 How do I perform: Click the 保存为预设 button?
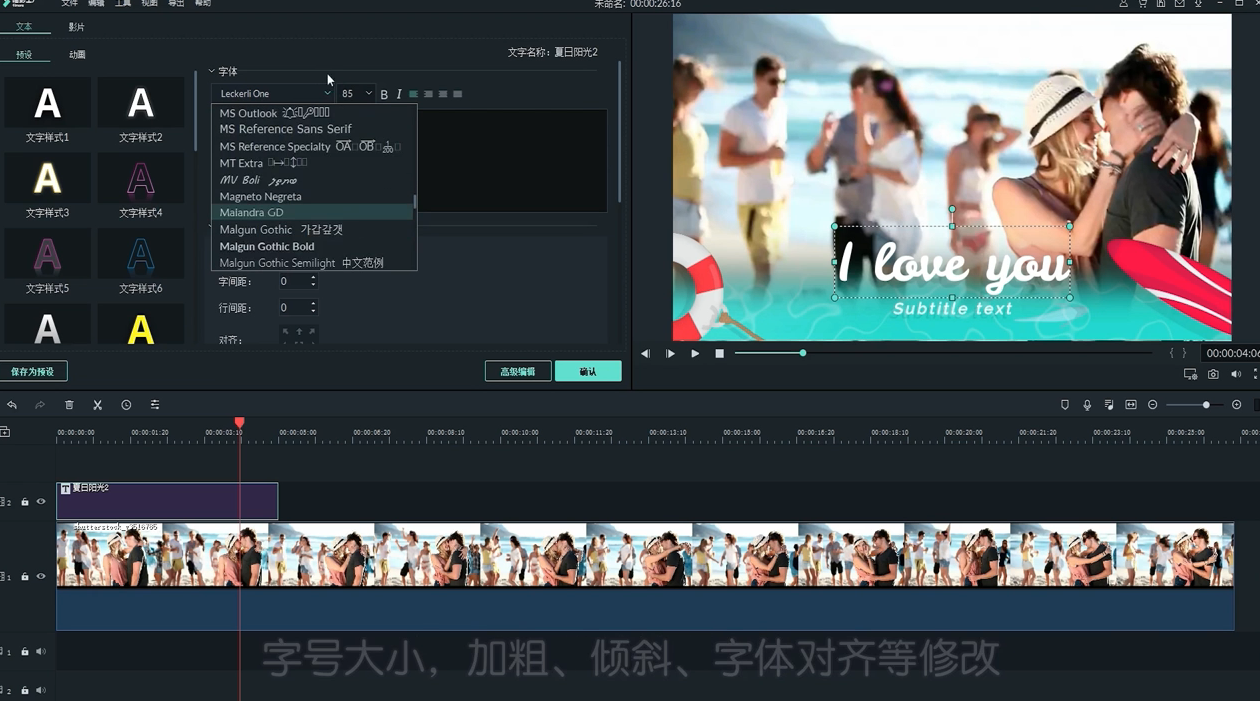coord(33,372)
